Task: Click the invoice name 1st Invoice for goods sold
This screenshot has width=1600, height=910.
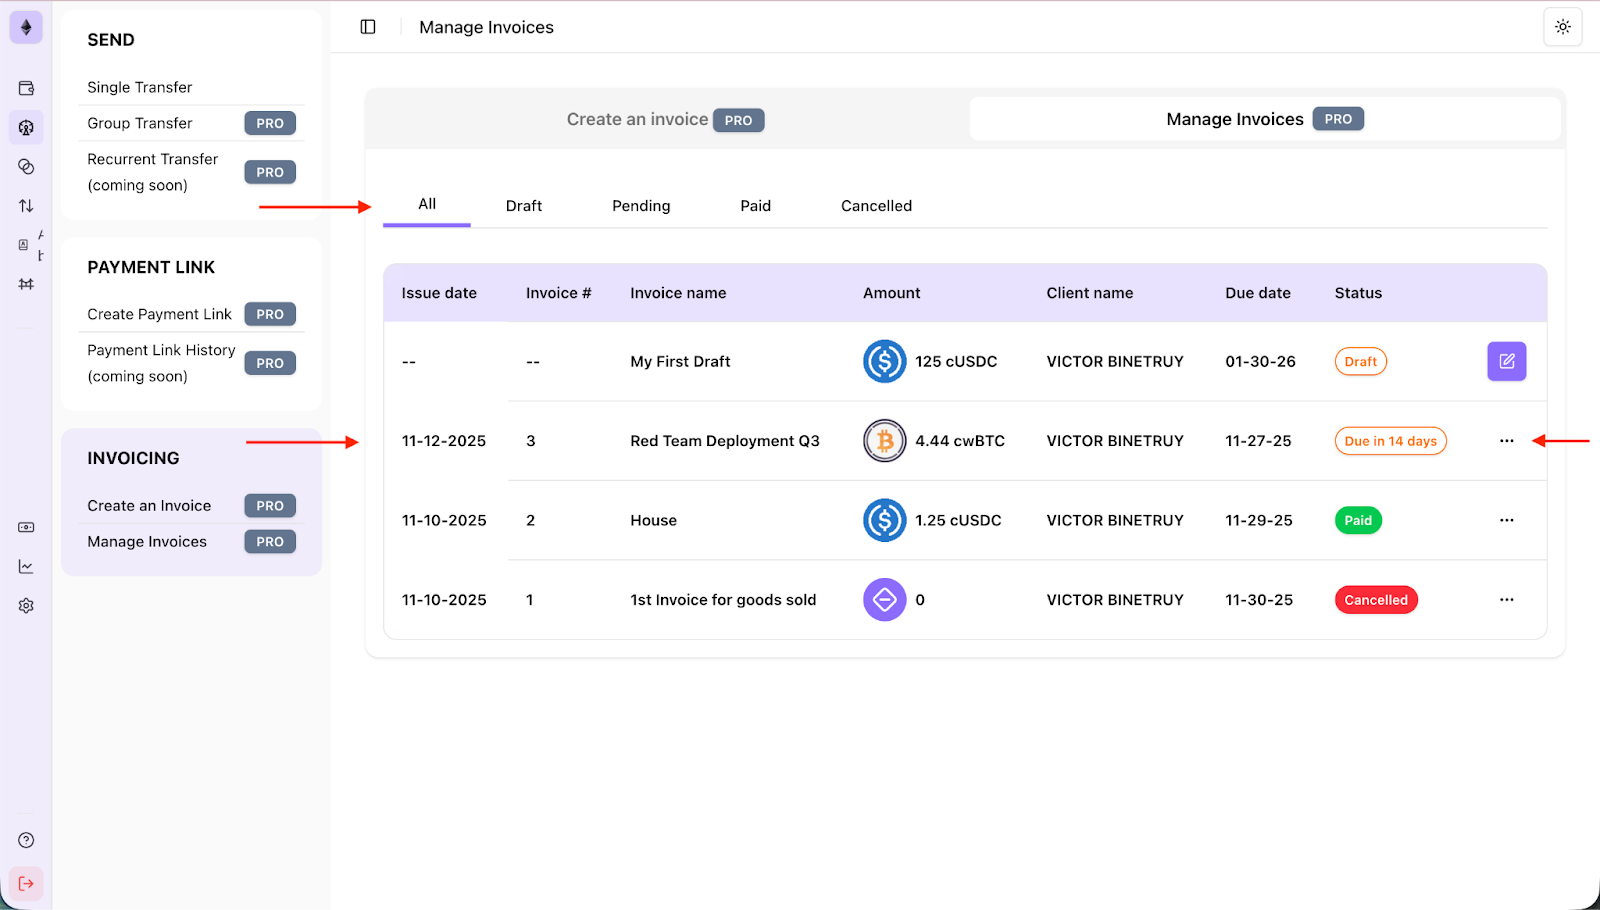Action: [723, 600]
